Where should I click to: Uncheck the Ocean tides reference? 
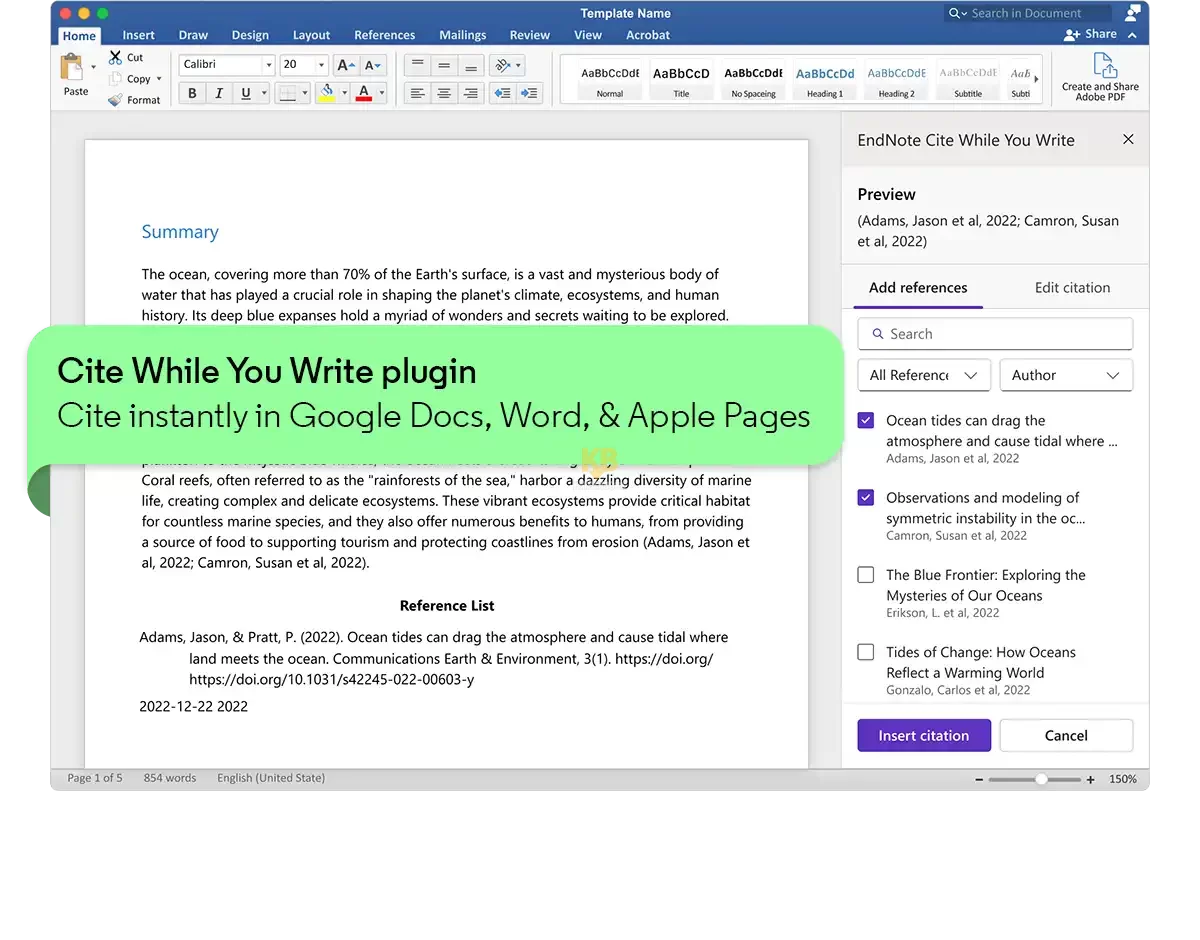click(x=866, y=421)
